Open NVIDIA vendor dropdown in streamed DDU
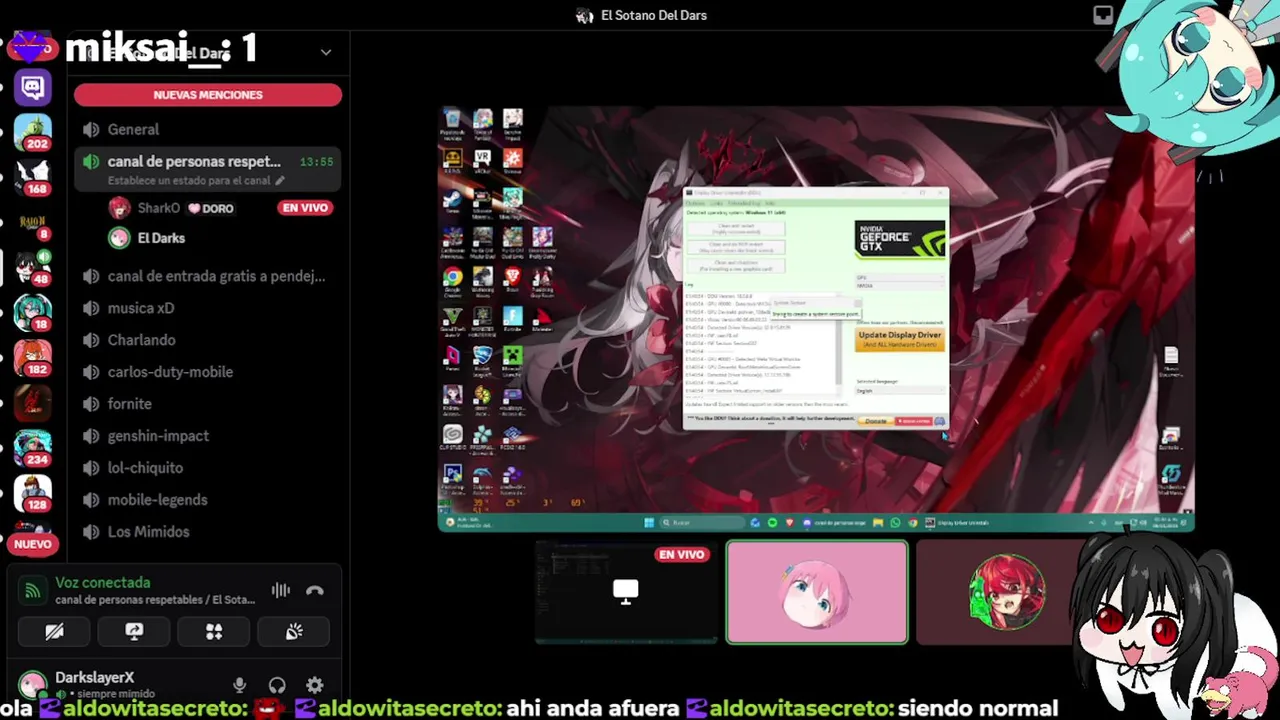1280x720 pixels. coord(900,286)
